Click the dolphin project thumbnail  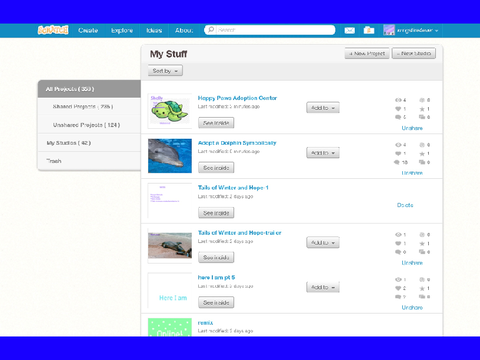(x=170, y=156)
